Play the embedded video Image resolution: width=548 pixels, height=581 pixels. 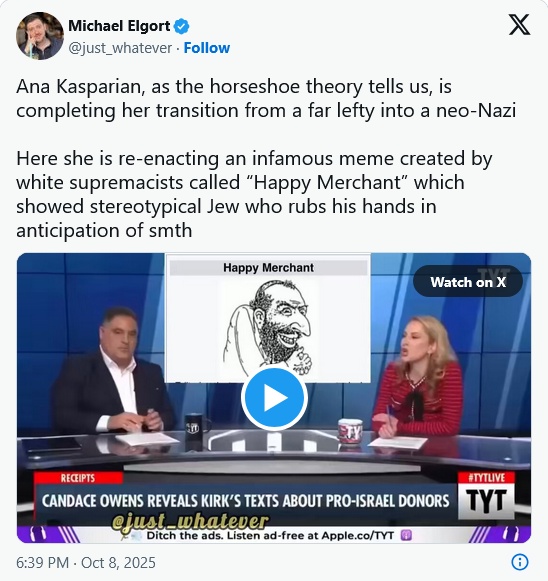pos(274,398)
